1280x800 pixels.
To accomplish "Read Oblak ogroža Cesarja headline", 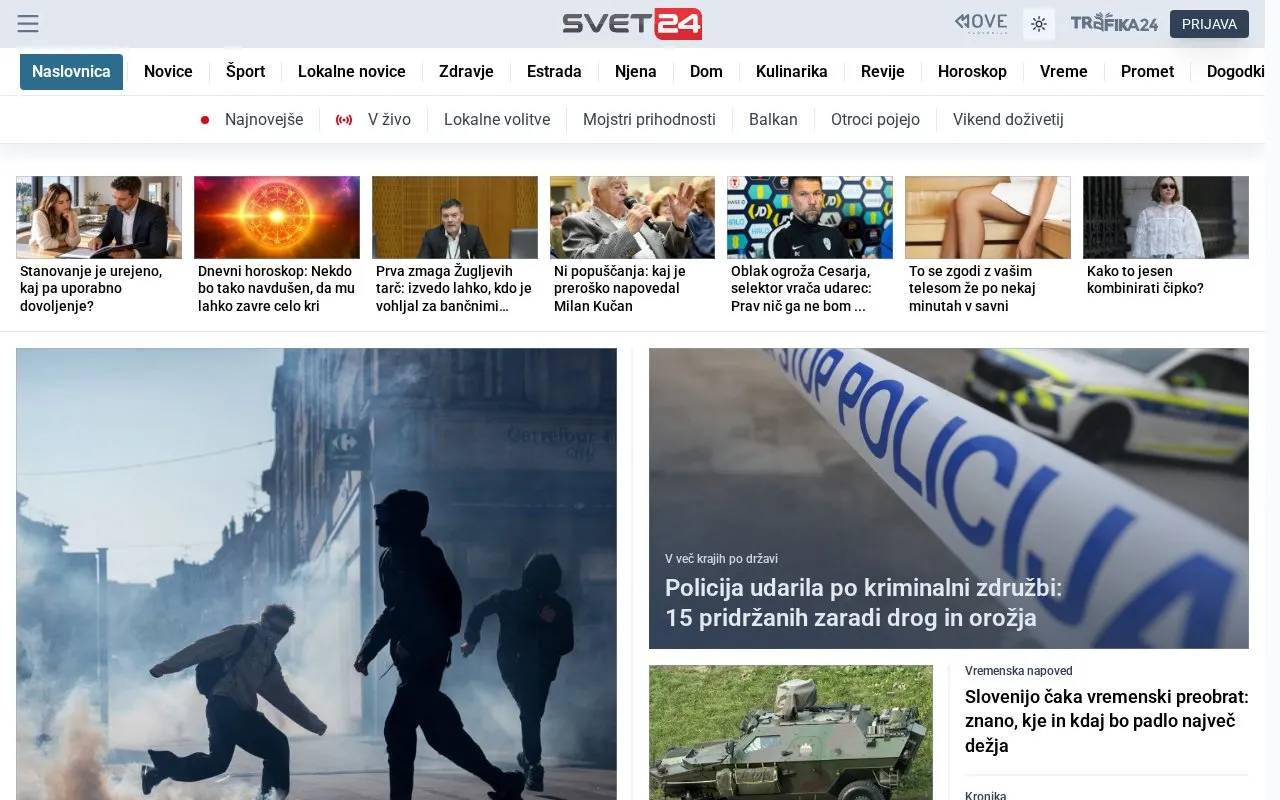I will click(801, 288).
